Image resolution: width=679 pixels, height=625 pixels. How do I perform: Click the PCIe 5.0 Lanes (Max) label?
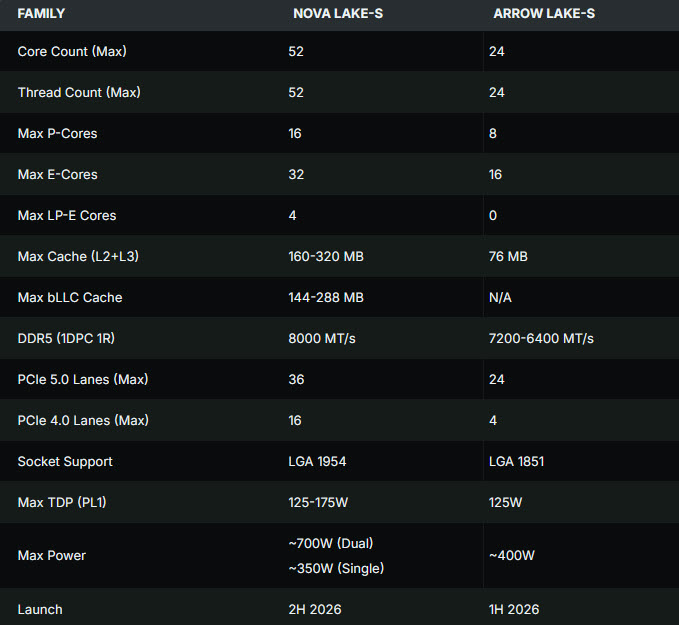tap(84, 379)
